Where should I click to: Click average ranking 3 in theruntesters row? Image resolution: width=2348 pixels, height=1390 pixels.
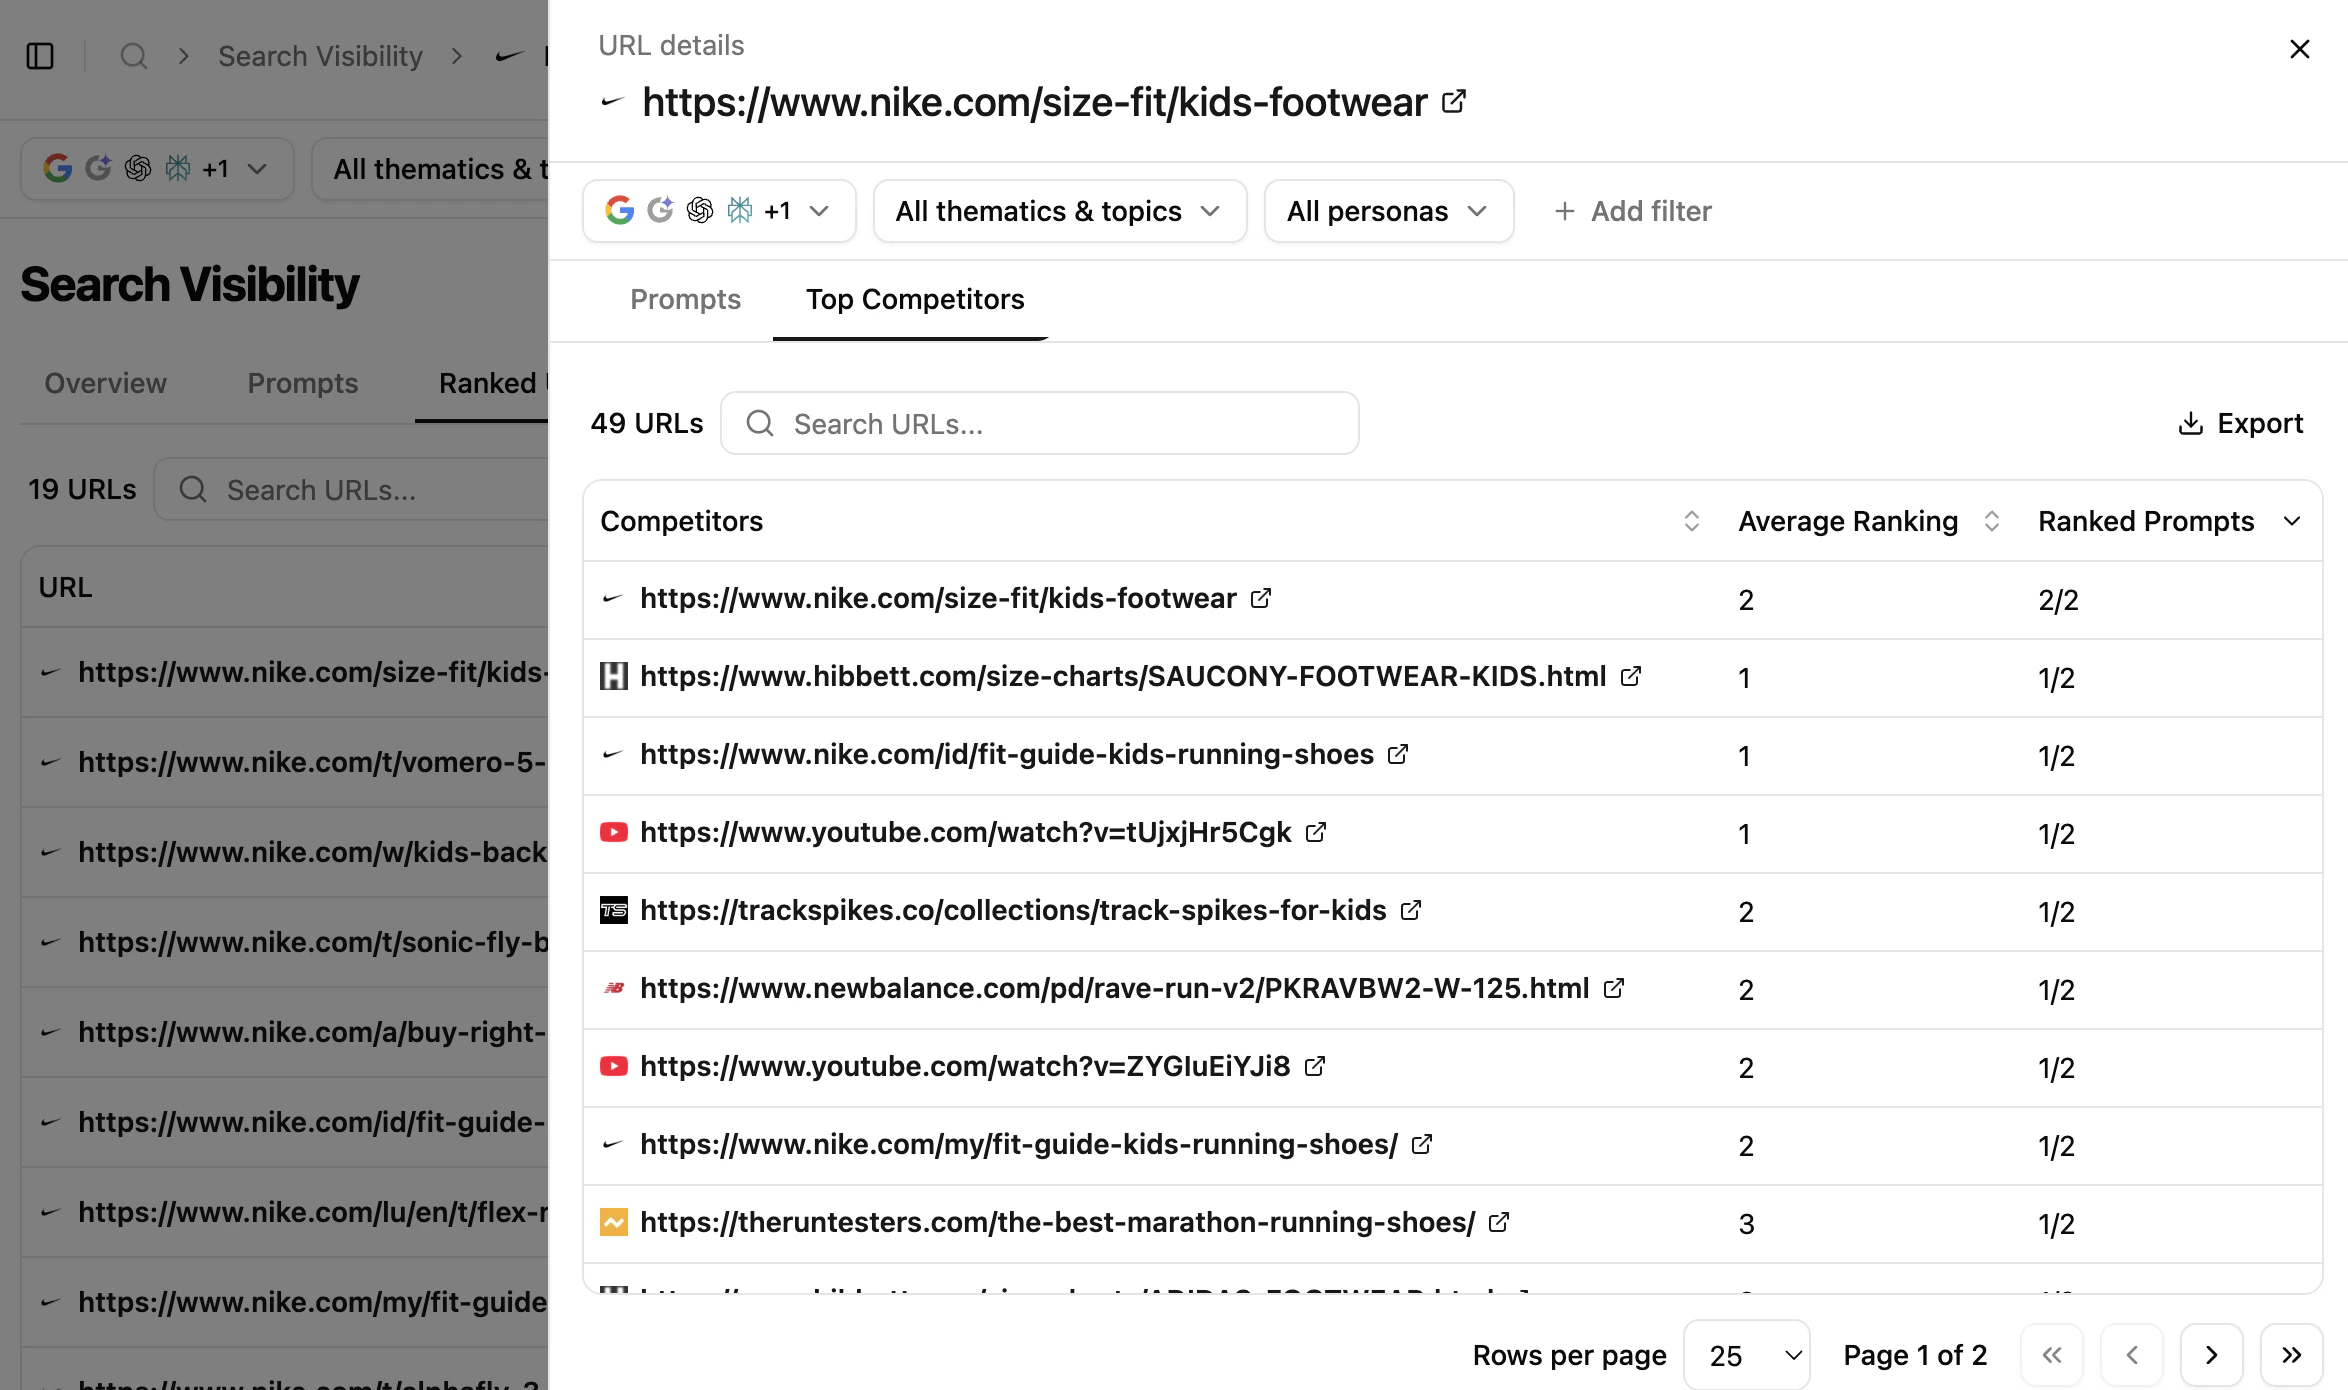click(1746, 1224)
